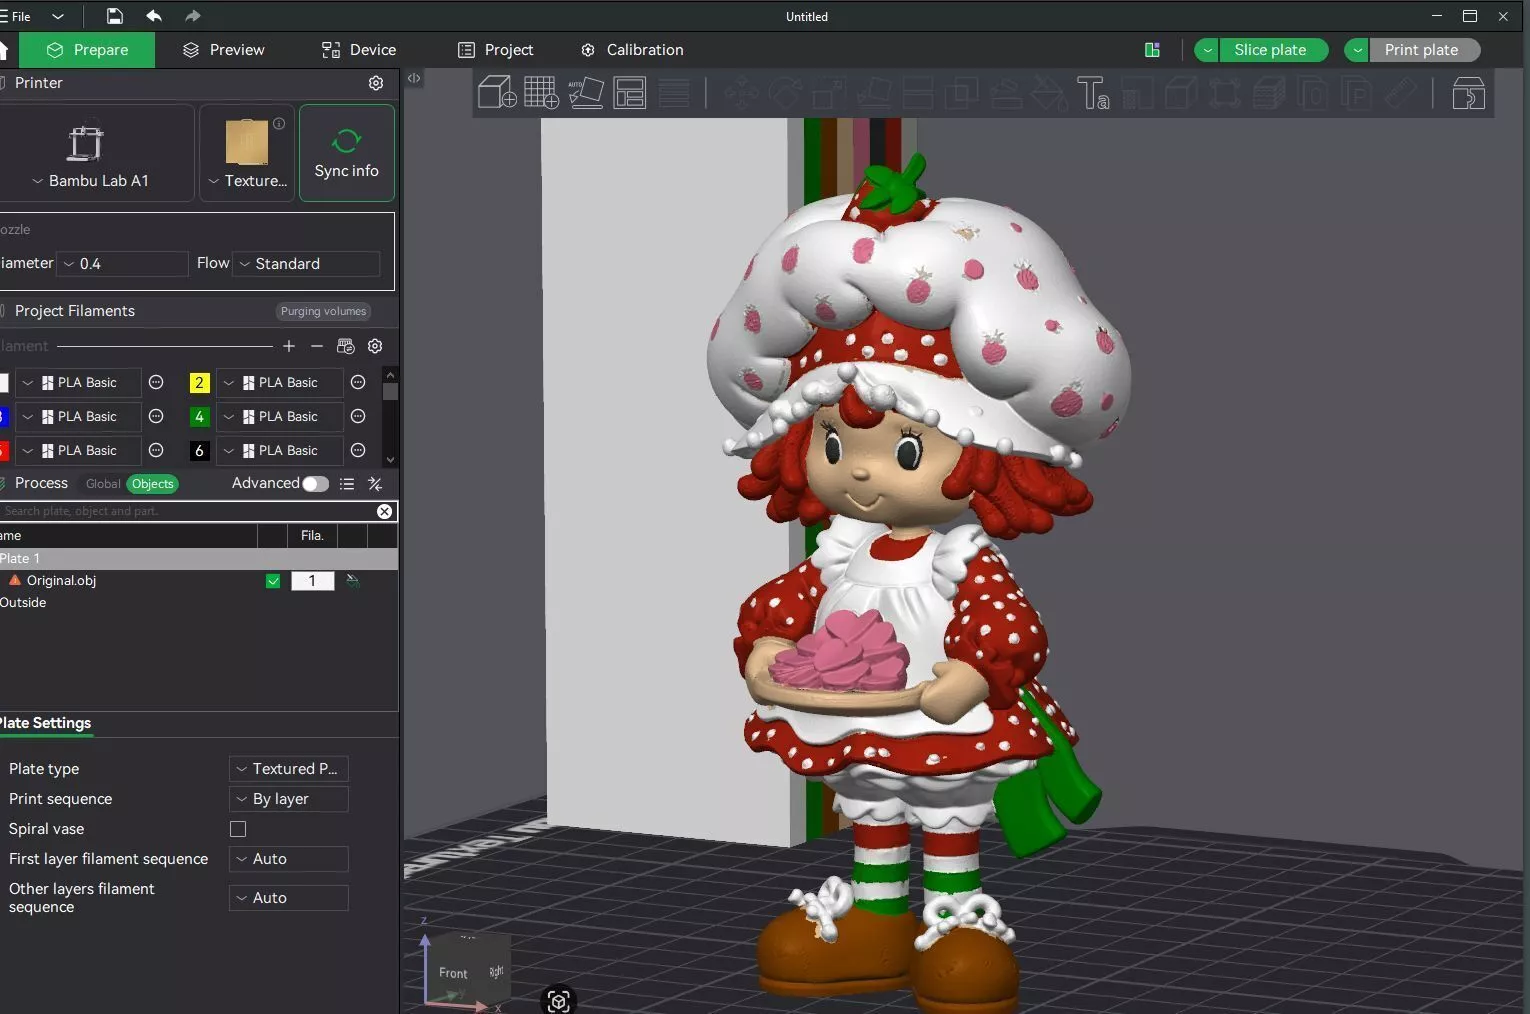Screen dimensions: 1530x1014
Task: Open the nozzle diameter 0.4 dropdown
Action: coord(123,264)
